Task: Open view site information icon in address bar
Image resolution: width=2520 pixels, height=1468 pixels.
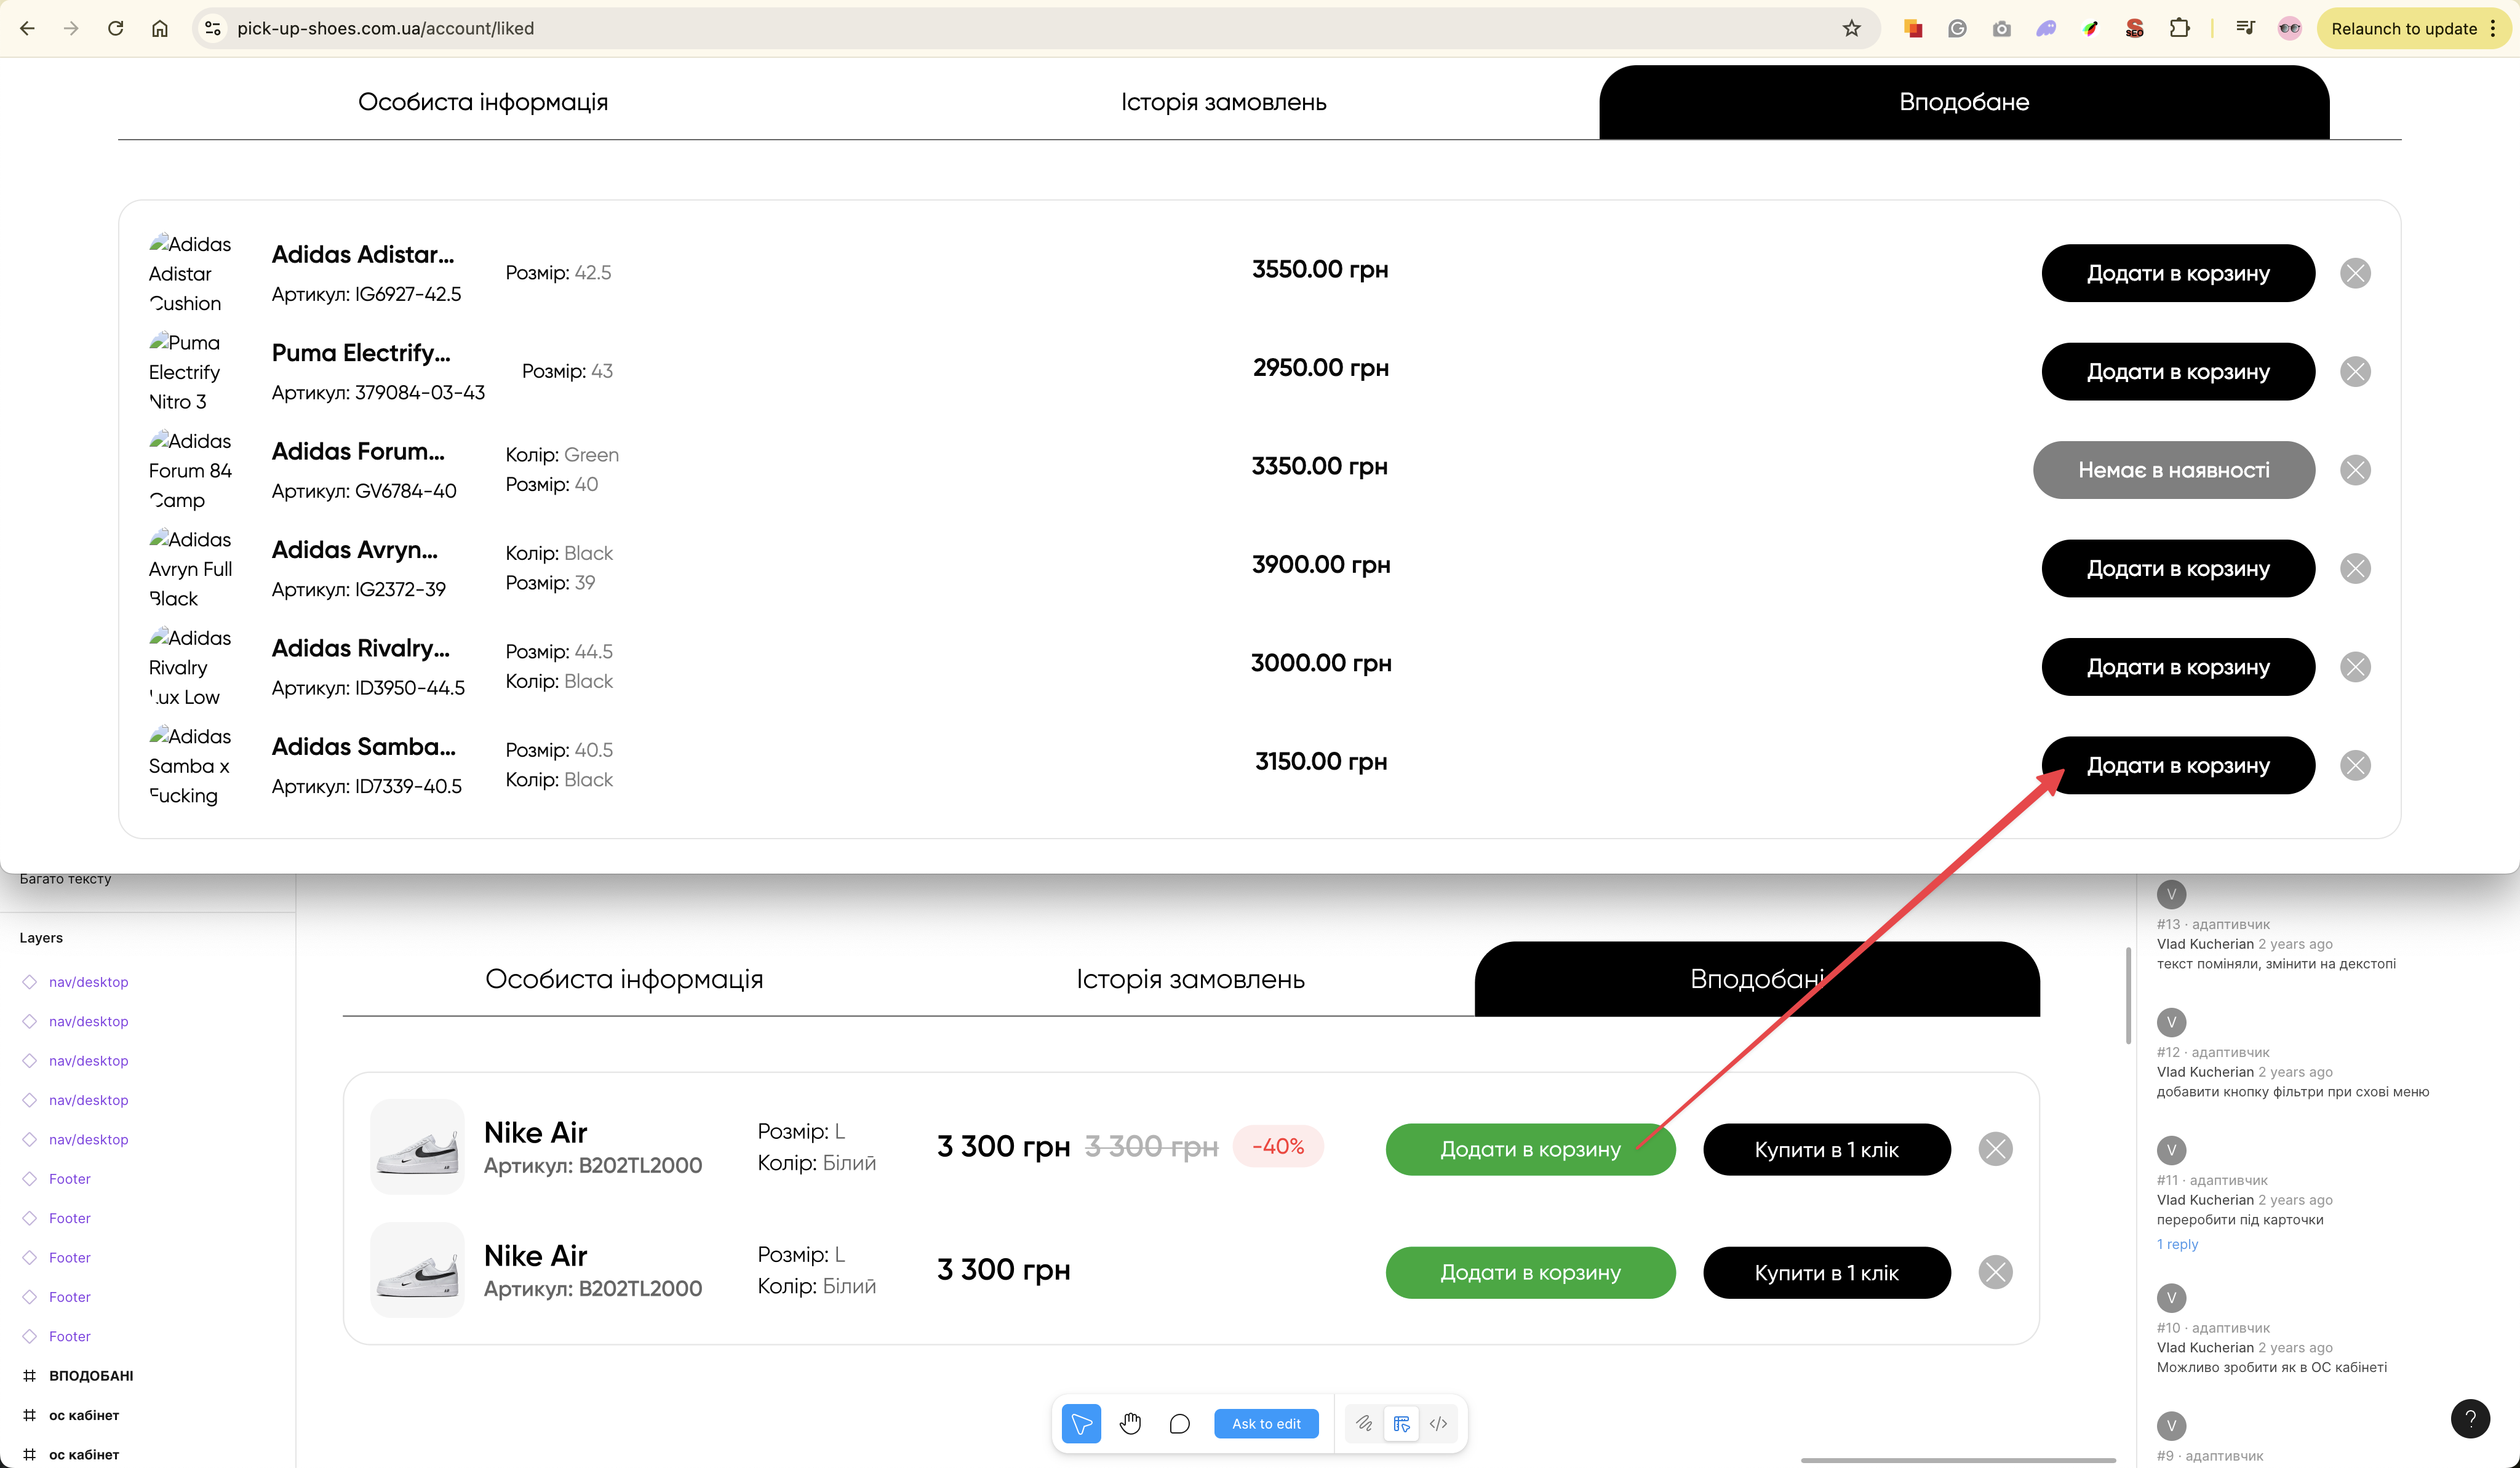Action: (213, 28)
